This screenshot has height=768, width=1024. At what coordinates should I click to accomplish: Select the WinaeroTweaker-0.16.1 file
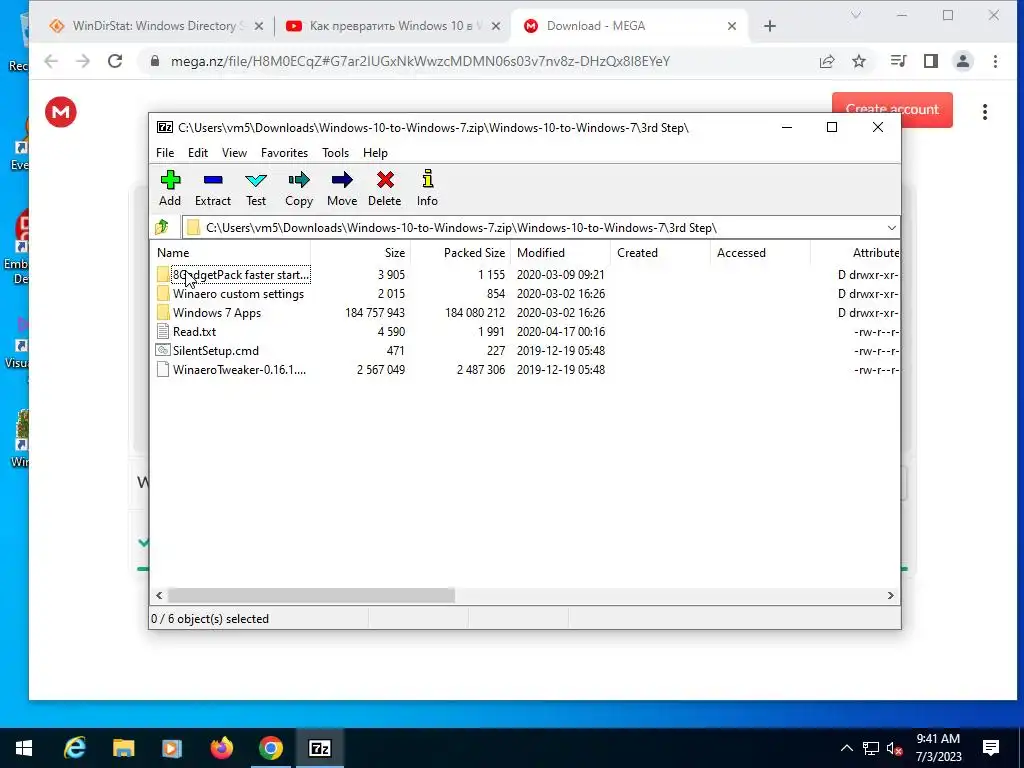tap(232, 370)
